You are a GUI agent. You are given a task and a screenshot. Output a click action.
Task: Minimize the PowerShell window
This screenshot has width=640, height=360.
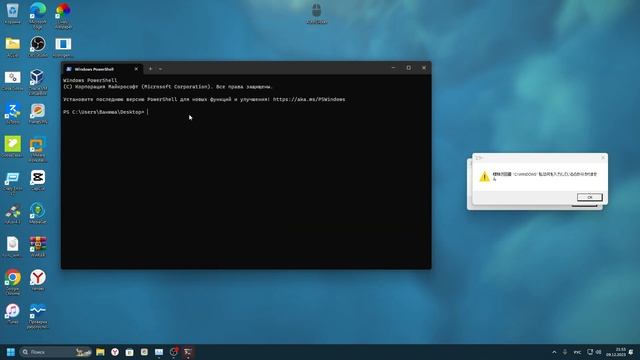(393, 68)
